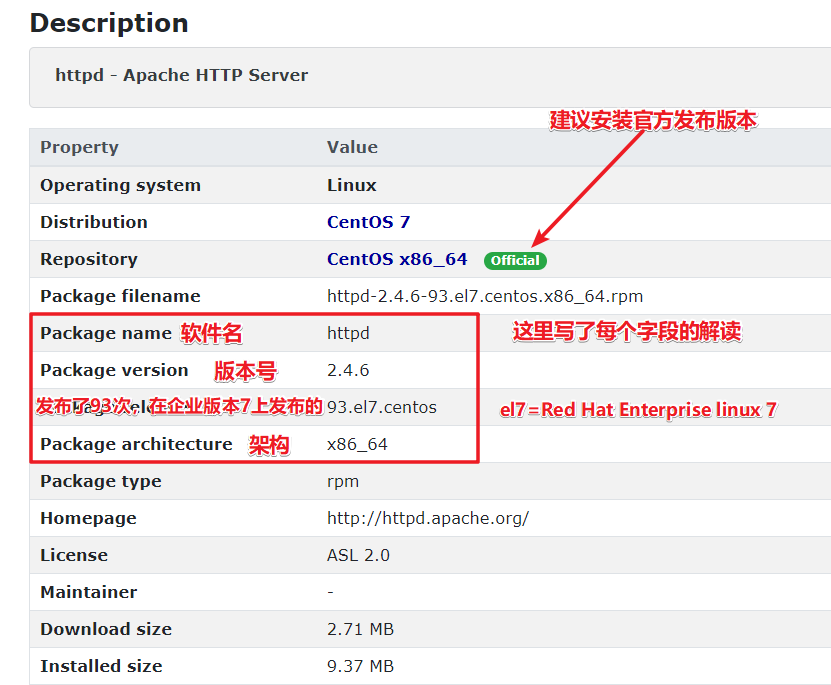831x685 pixels.
Task: Select download size value 2.71 MB
Action: [360, 629]
